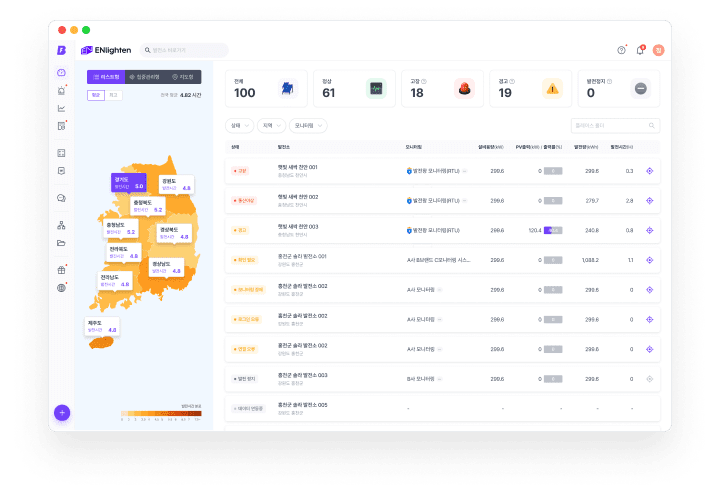This screenshot has width=720, height=492.
Task: Click the purple plus button in sidebar
Action: 61,412
